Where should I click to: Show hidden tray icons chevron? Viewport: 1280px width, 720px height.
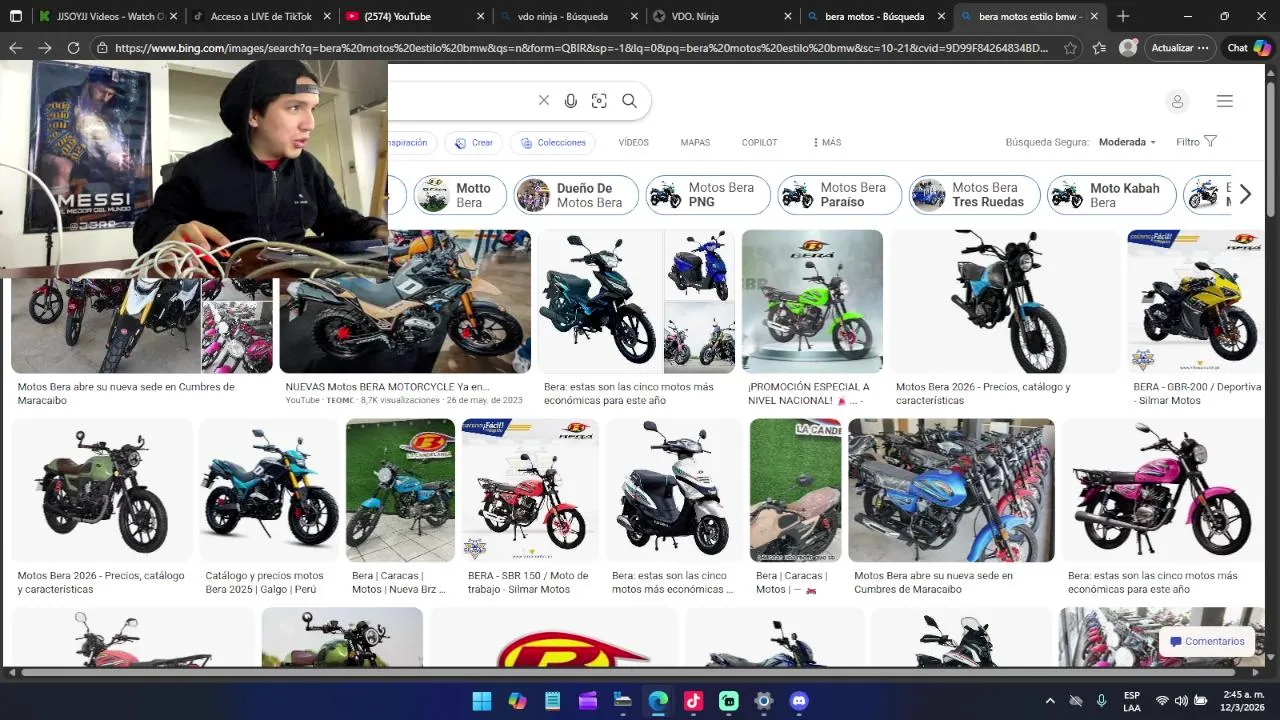tap(1050, 701)
